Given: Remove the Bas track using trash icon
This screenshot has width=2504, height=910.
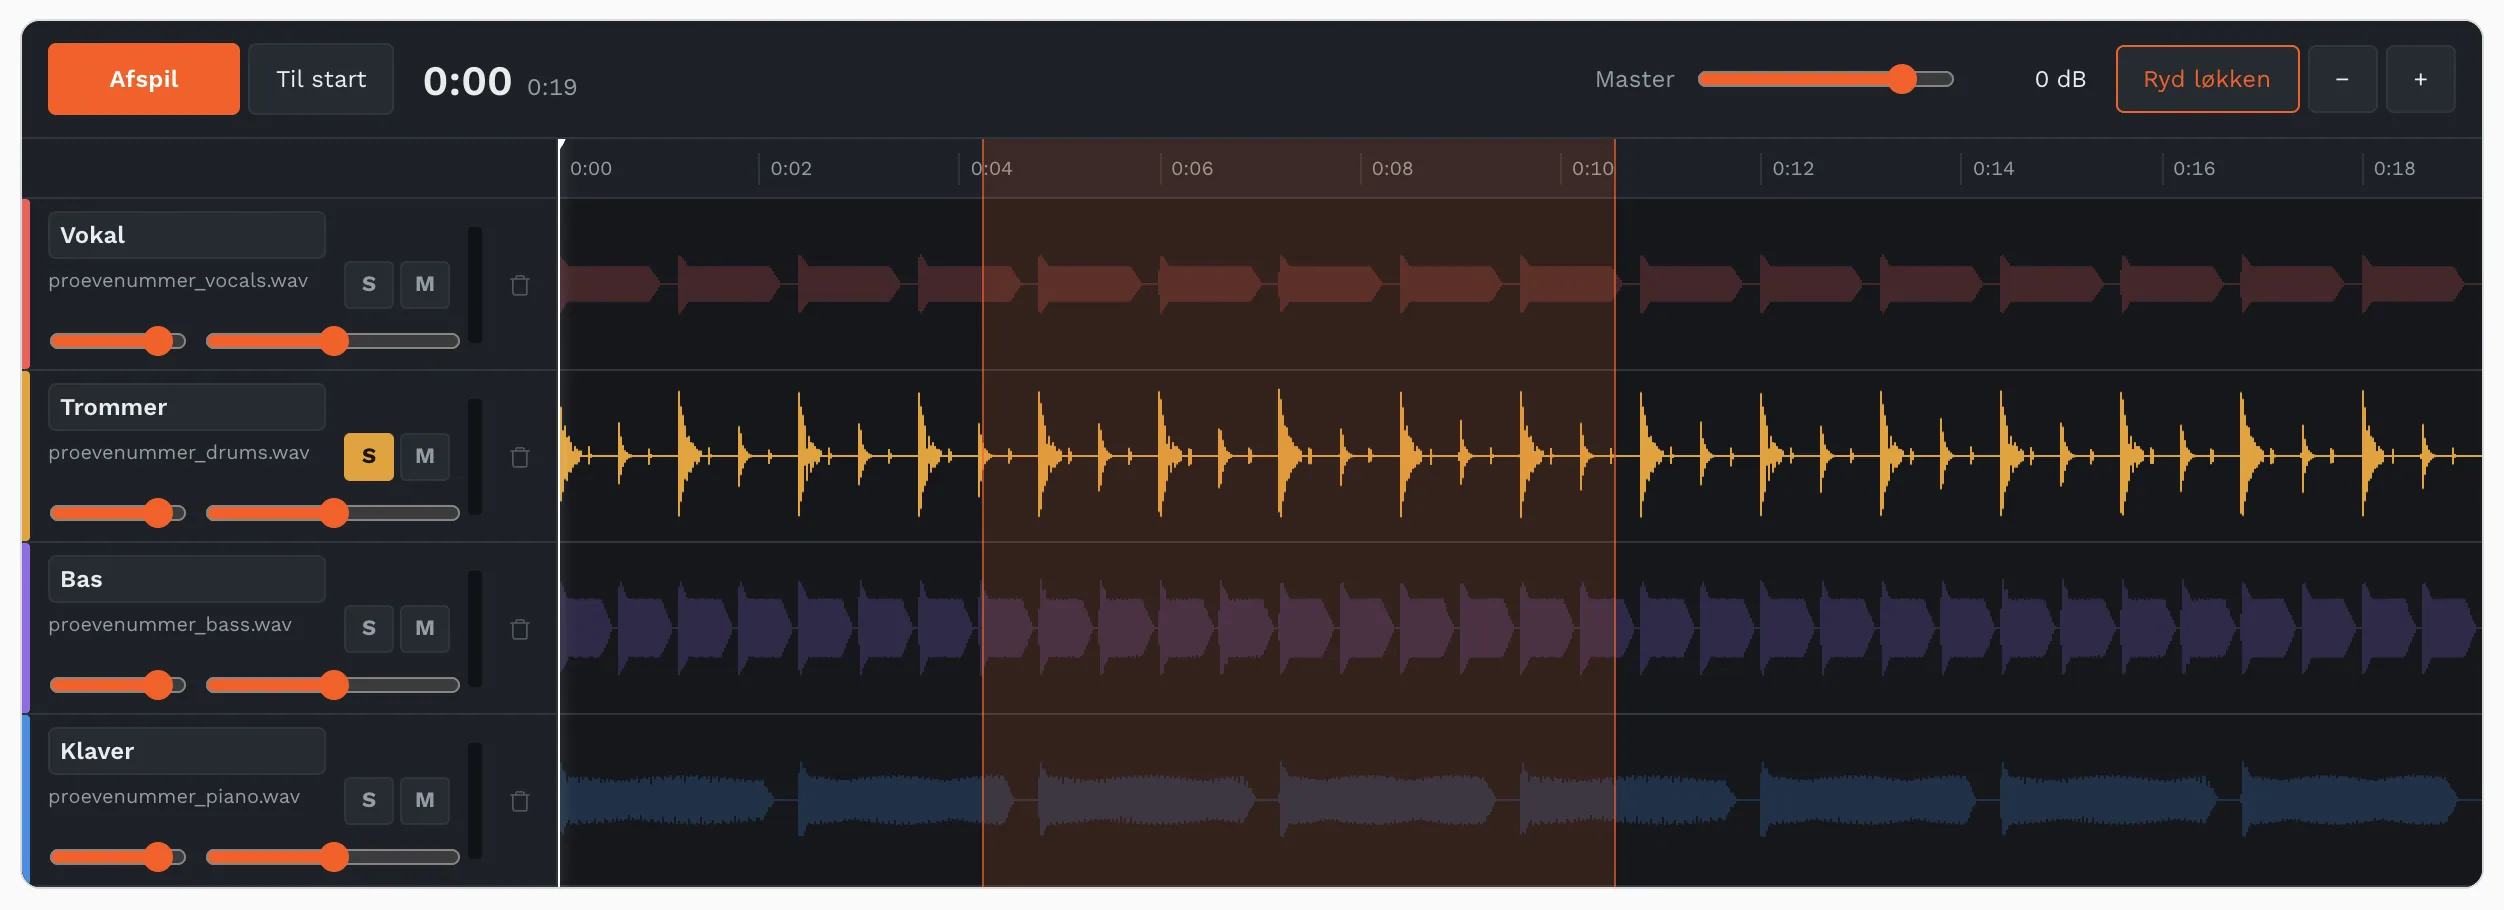Looking at the screenshot, I should pos(520,629).
